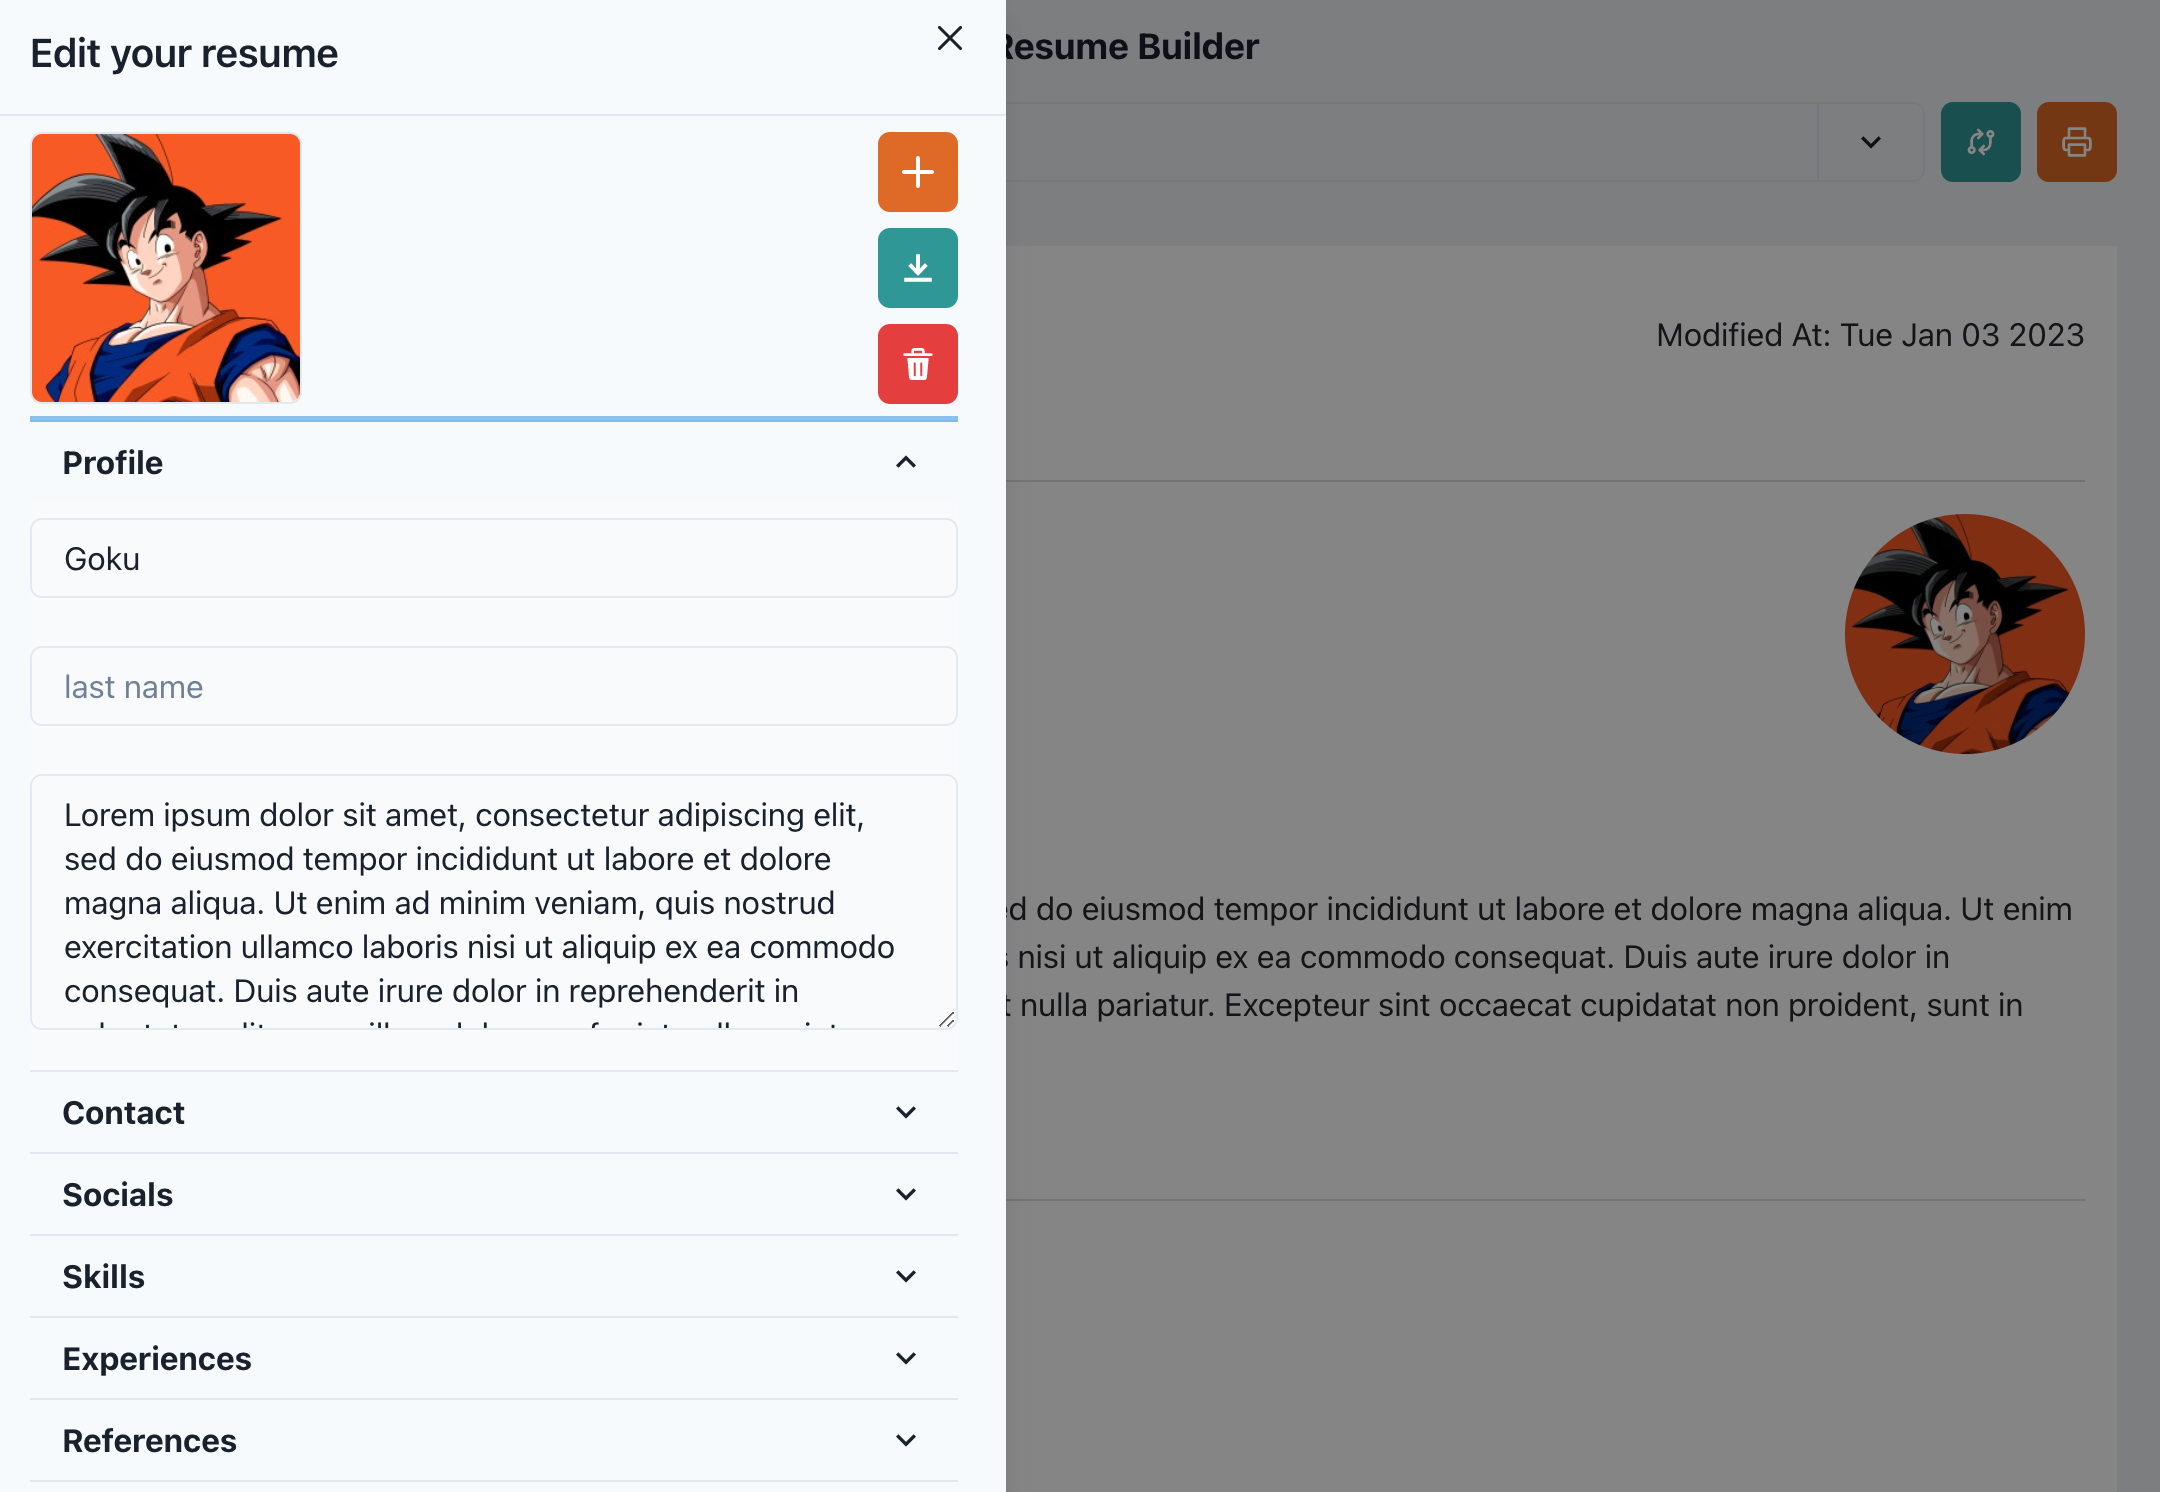Collapse the Profile section
The height and width of the screenshot is (1492, 2160).
coord(906,462)
